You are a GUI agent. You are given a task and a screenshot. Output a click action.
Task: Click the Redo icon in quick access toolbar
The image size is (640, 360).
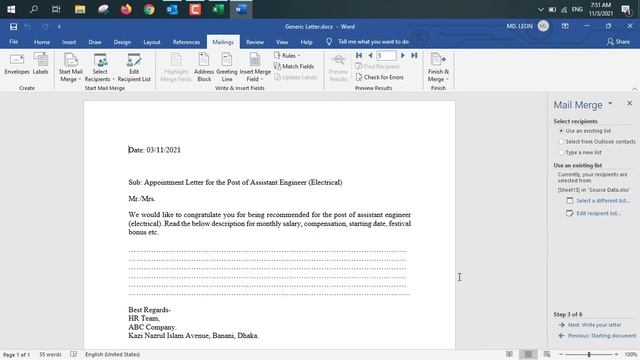[x=45, y=27]
